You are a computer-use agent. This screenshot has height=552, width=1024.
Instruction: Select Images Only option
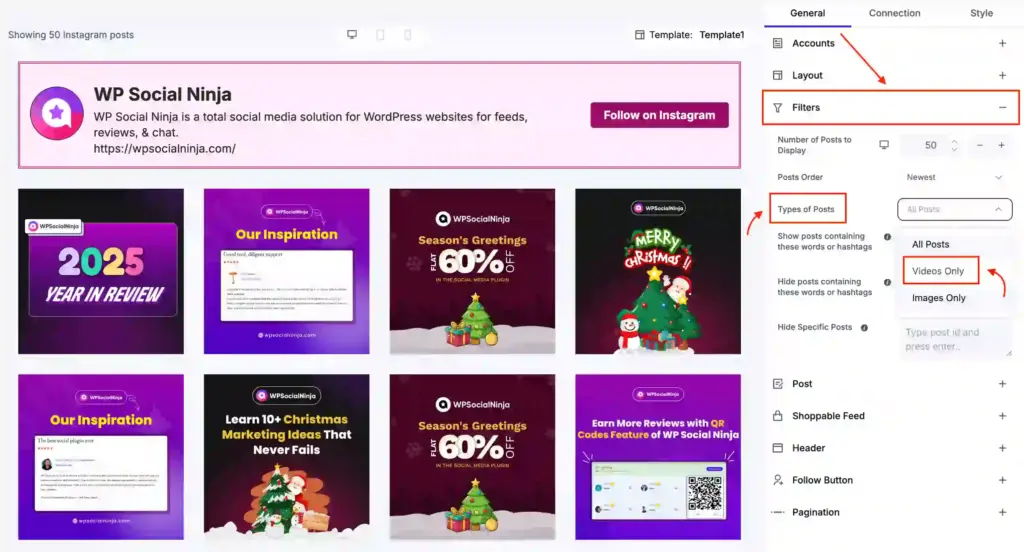click(x=938, y=298)
